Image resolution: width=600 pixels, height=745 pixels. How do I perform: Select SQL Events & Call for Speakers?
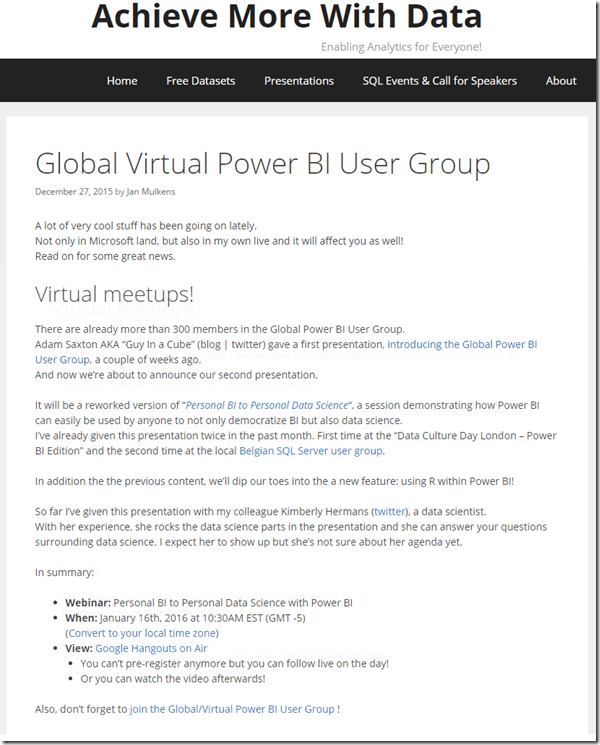click(x=440, y=81)
